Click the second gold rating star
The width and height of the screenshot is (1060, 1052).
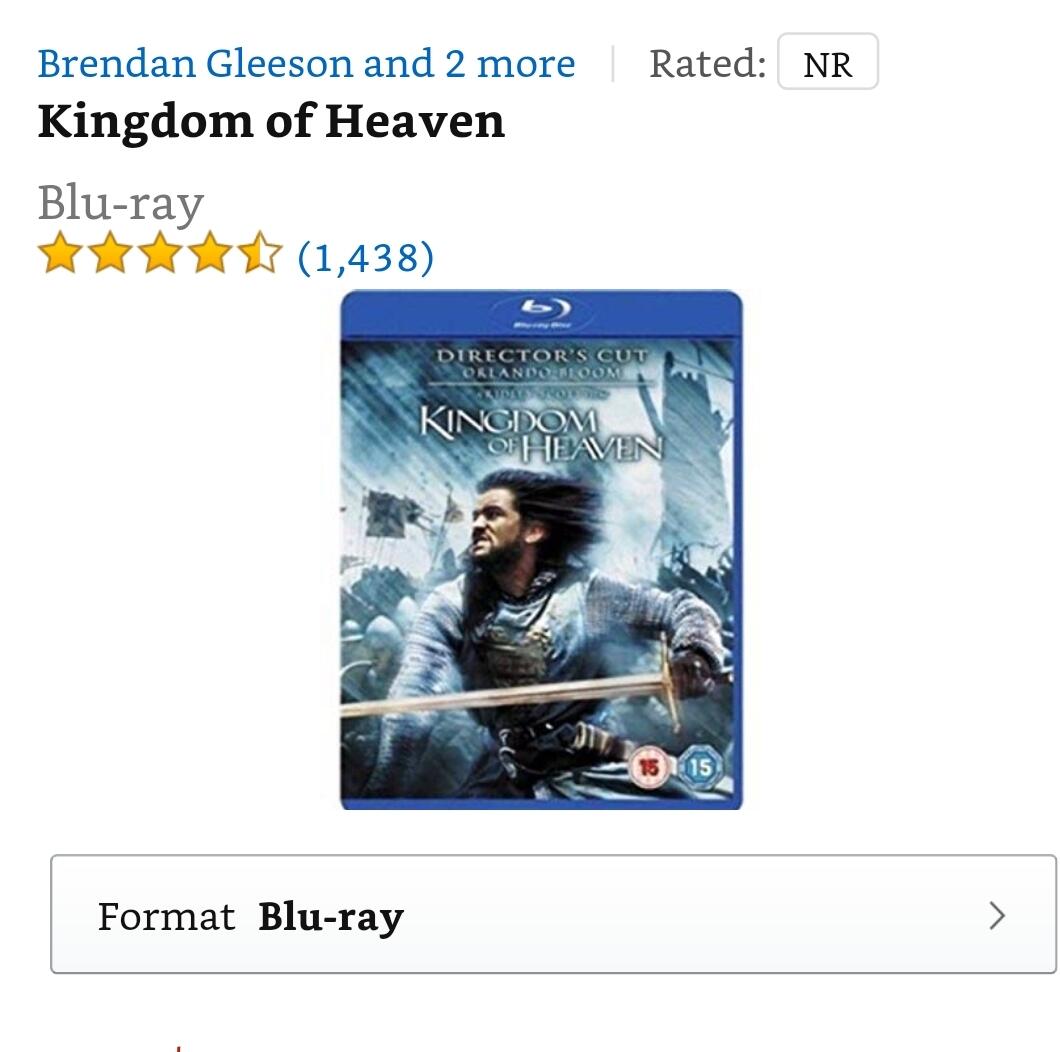click(111, 253)
